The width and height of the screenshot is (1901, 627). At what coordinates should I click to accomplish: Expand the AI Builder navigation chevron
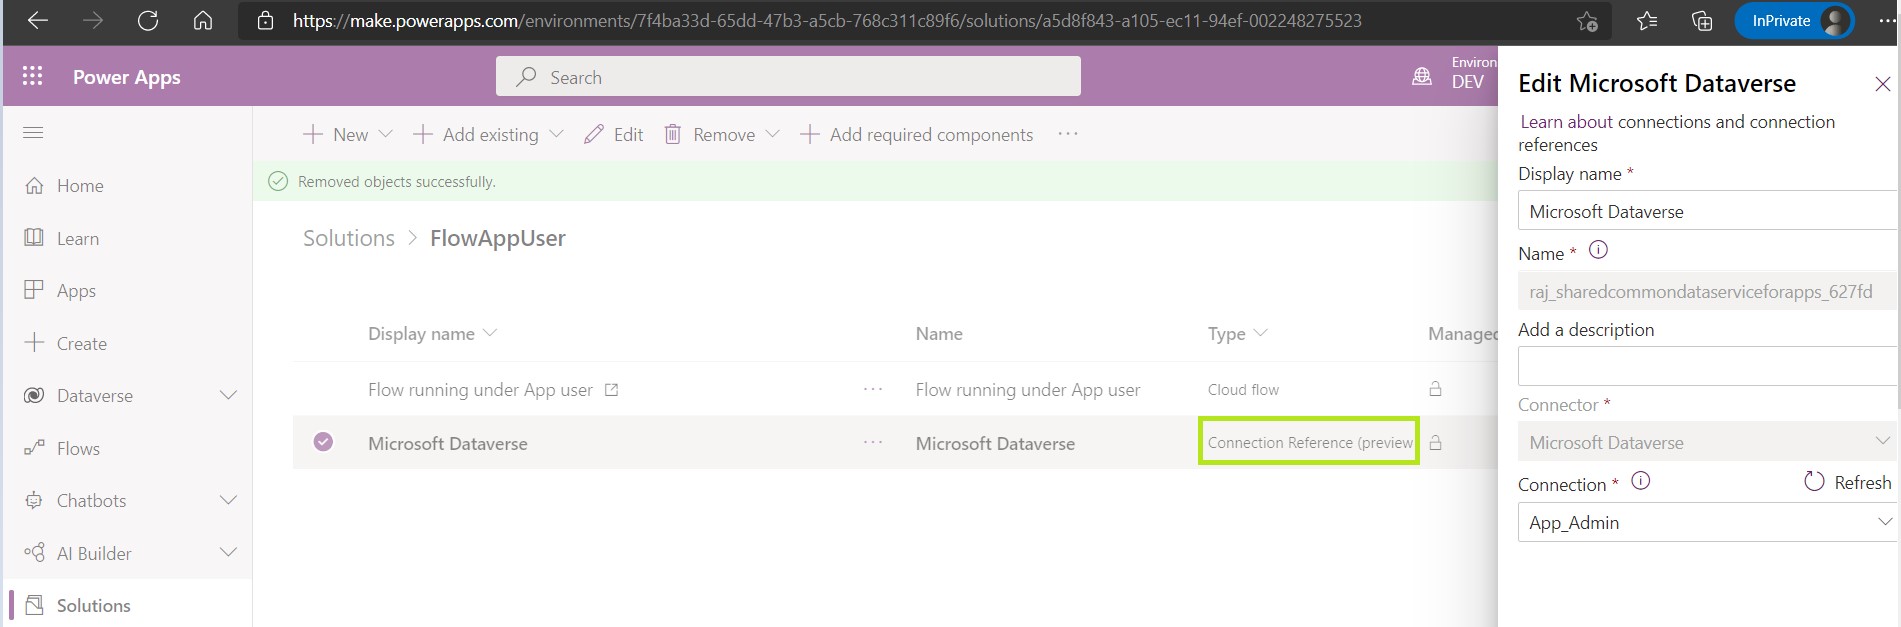coord(228,553)
